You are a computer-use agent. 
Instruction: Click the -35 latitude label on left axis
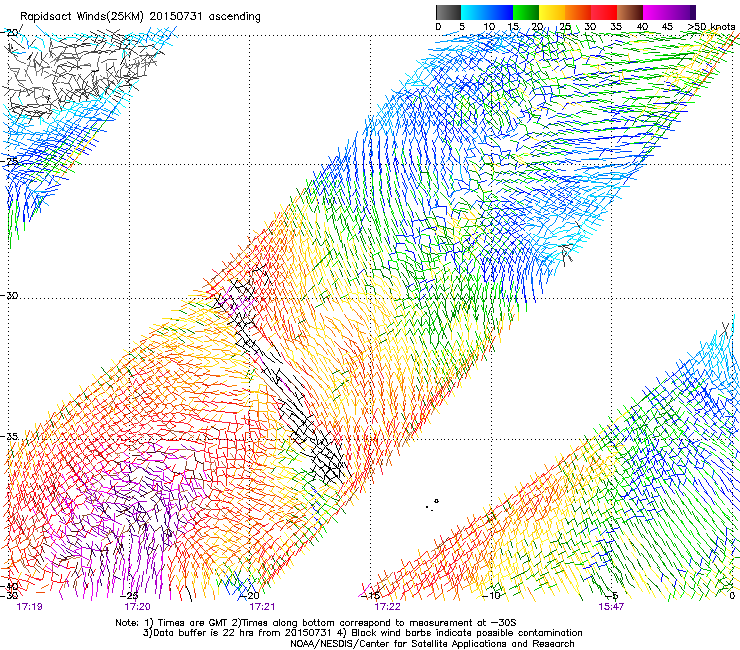pyautogui.click(x=11, y=436)
